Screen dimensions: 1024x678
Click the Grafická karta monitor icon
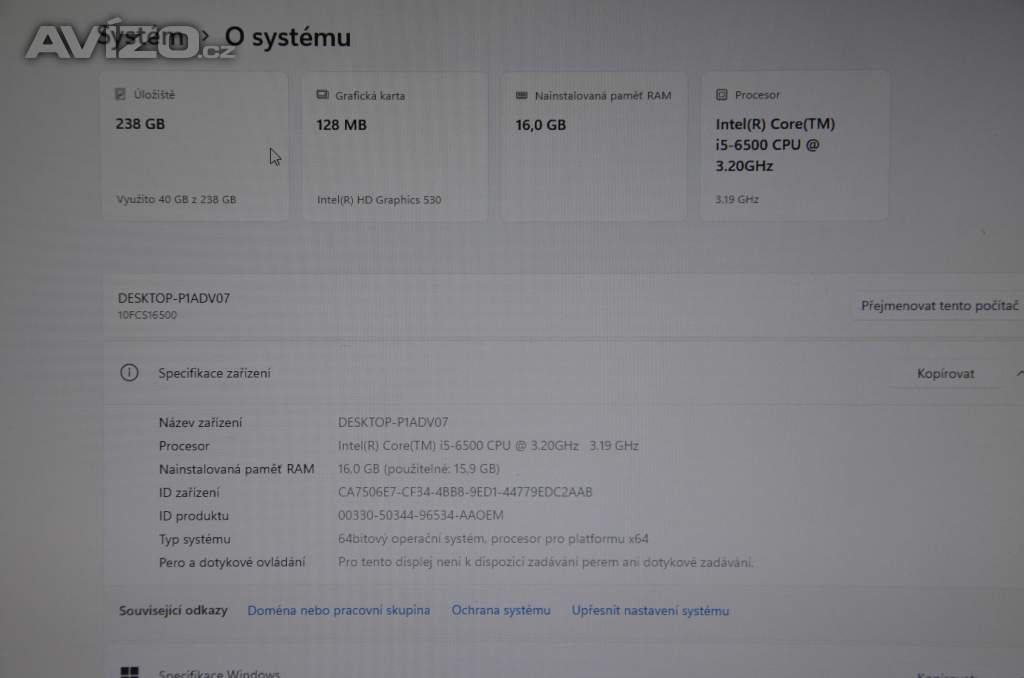click(322, 95)
